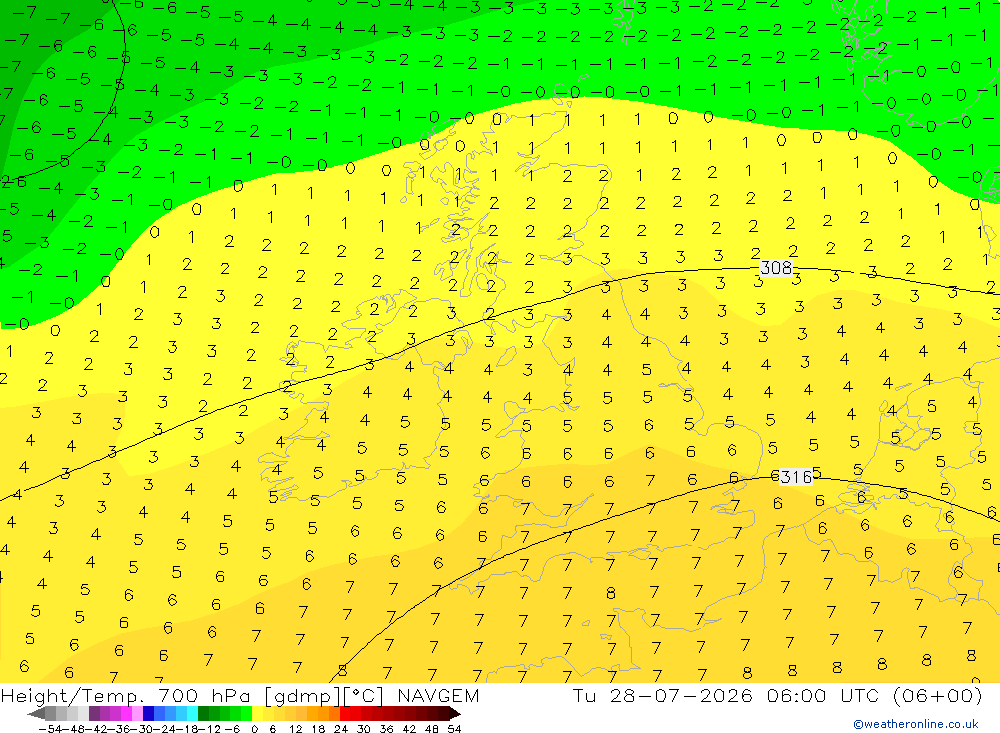Click the 316 height contour label

coord(796,477)
